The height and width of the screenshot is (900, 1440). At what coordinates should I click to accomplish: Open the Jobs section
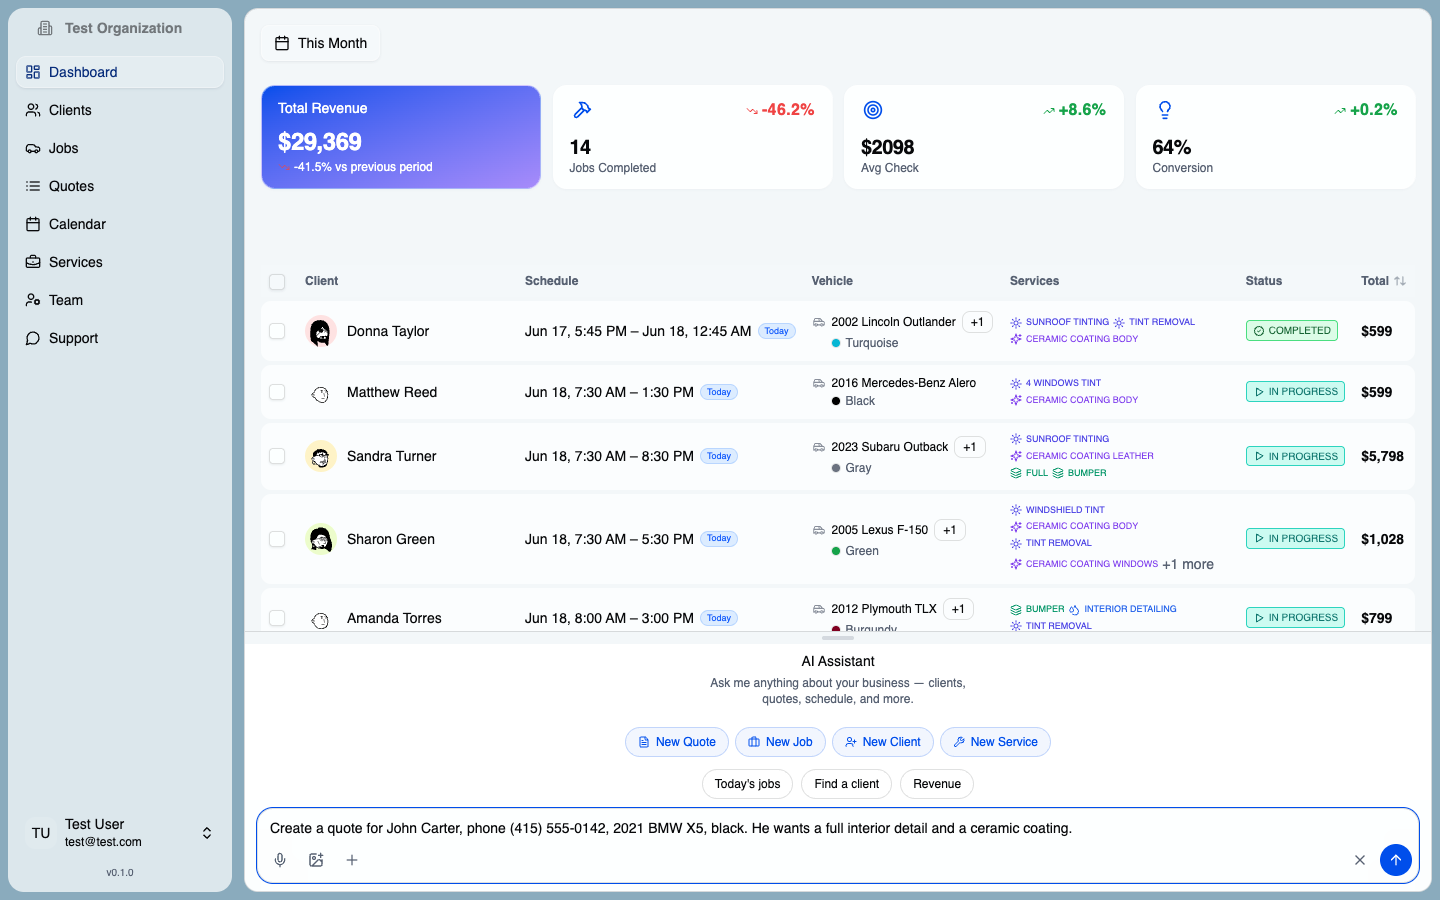pyautogui.click(x=120, y=148)
